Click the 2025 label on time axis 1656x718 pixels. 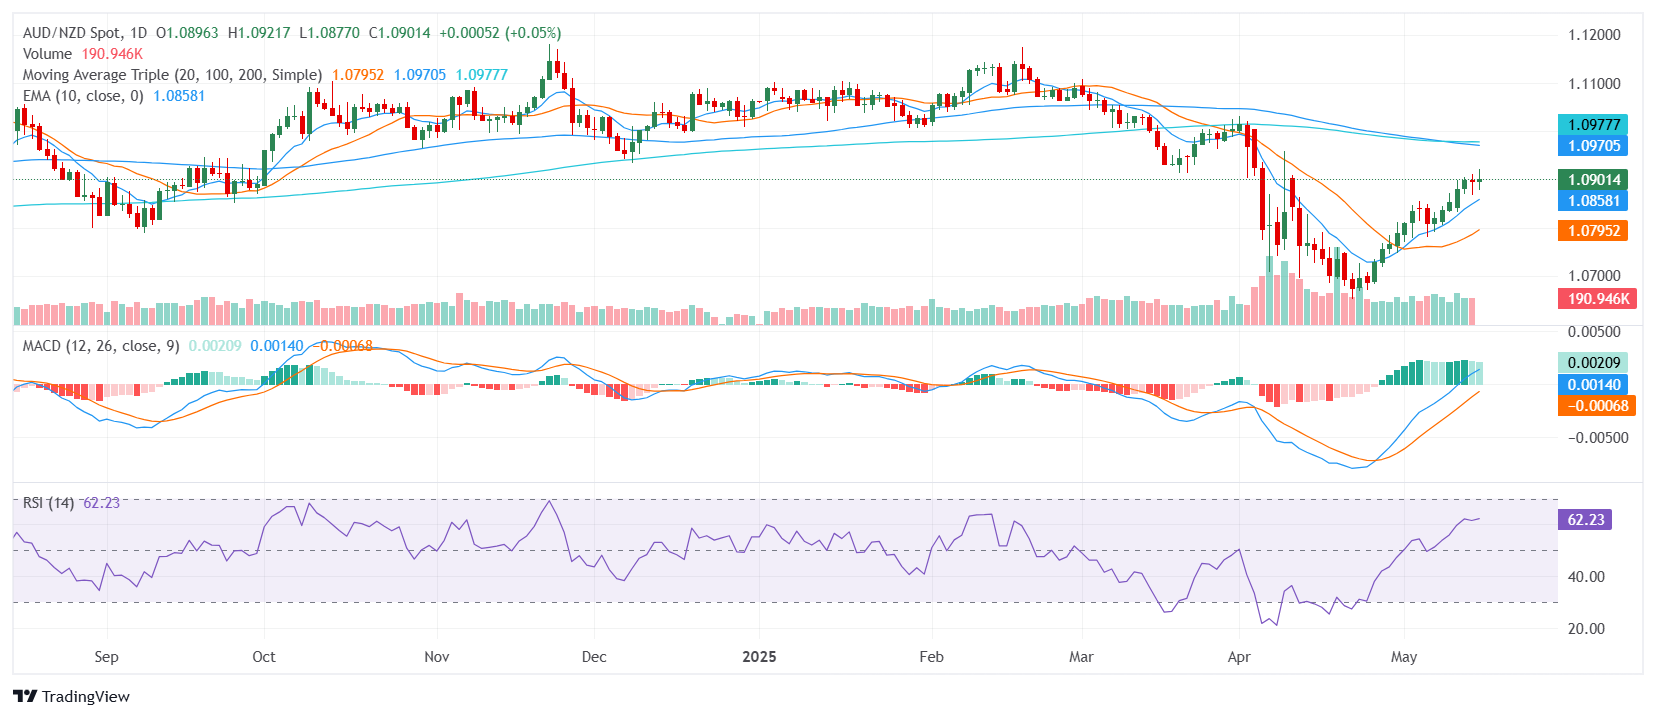(759, 657)
